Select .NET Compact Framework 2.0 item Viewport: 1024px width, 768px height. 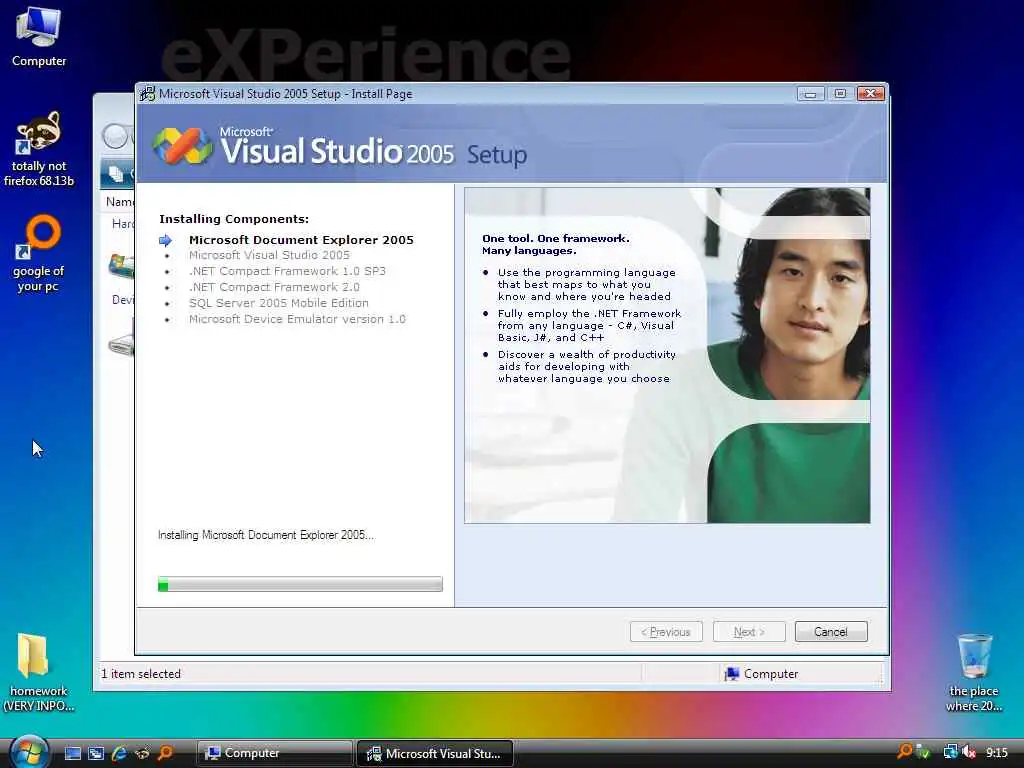point(274,287)
